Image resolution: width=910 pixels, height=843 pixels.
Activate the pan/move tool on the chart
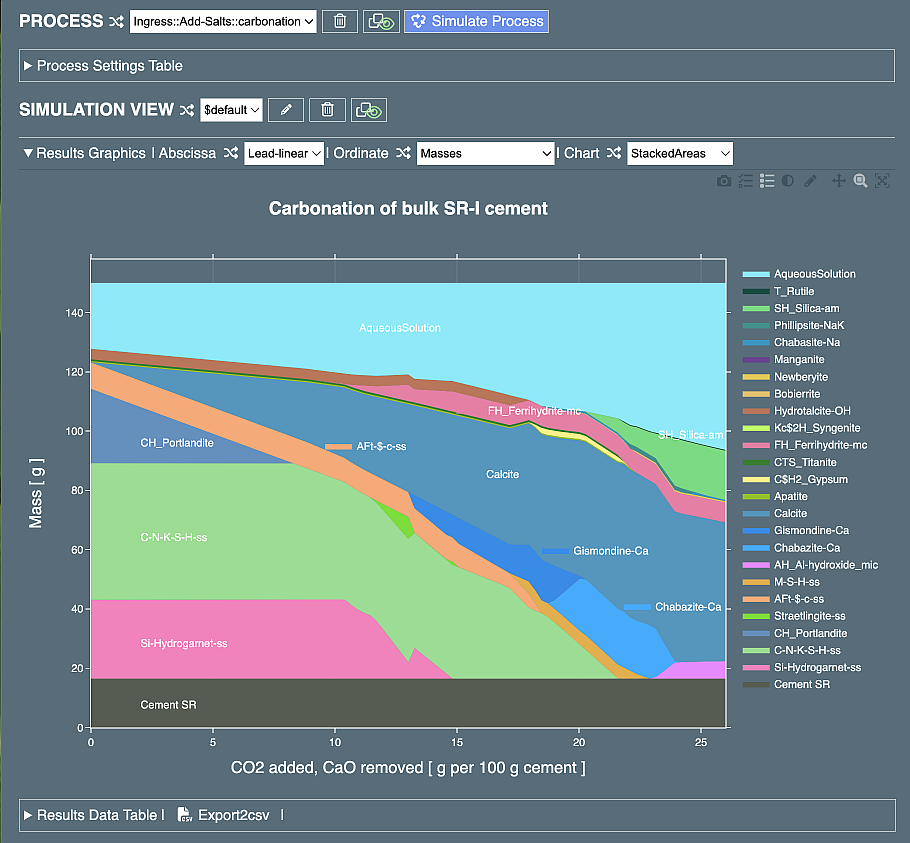(x=838, y=180)
